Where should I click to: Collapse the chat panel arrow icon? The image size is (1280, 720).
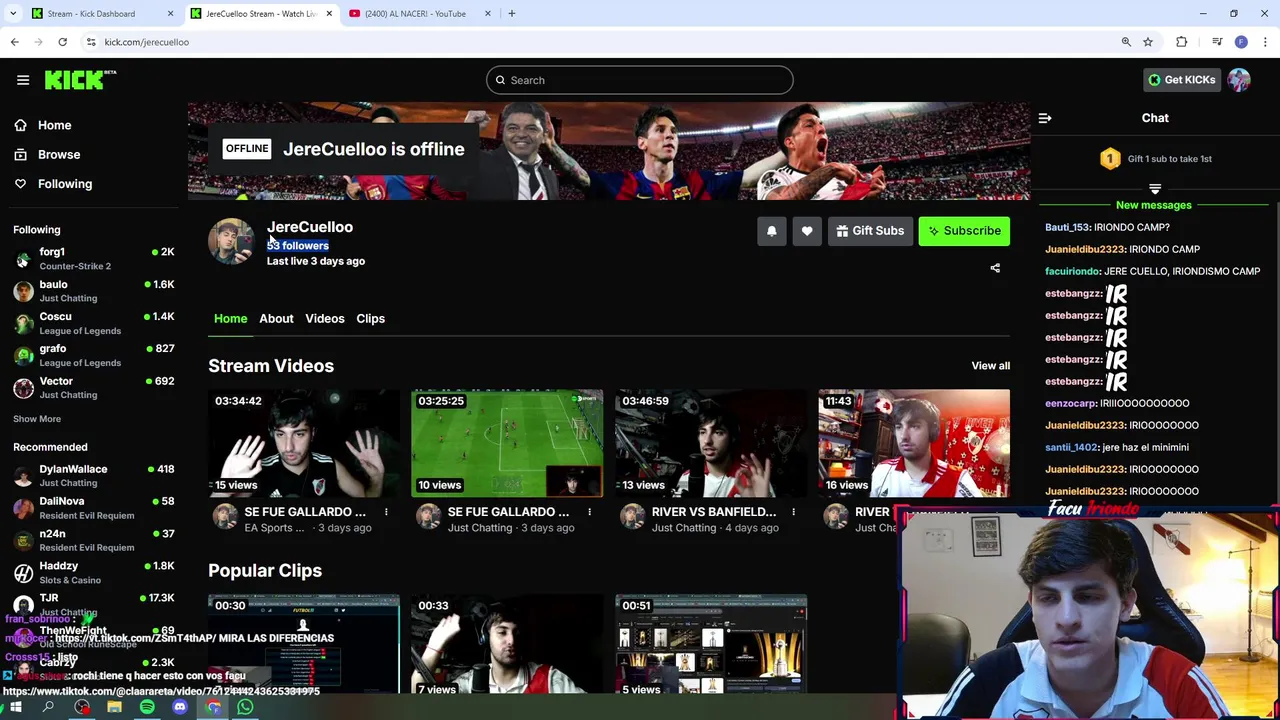[1045, 118]
